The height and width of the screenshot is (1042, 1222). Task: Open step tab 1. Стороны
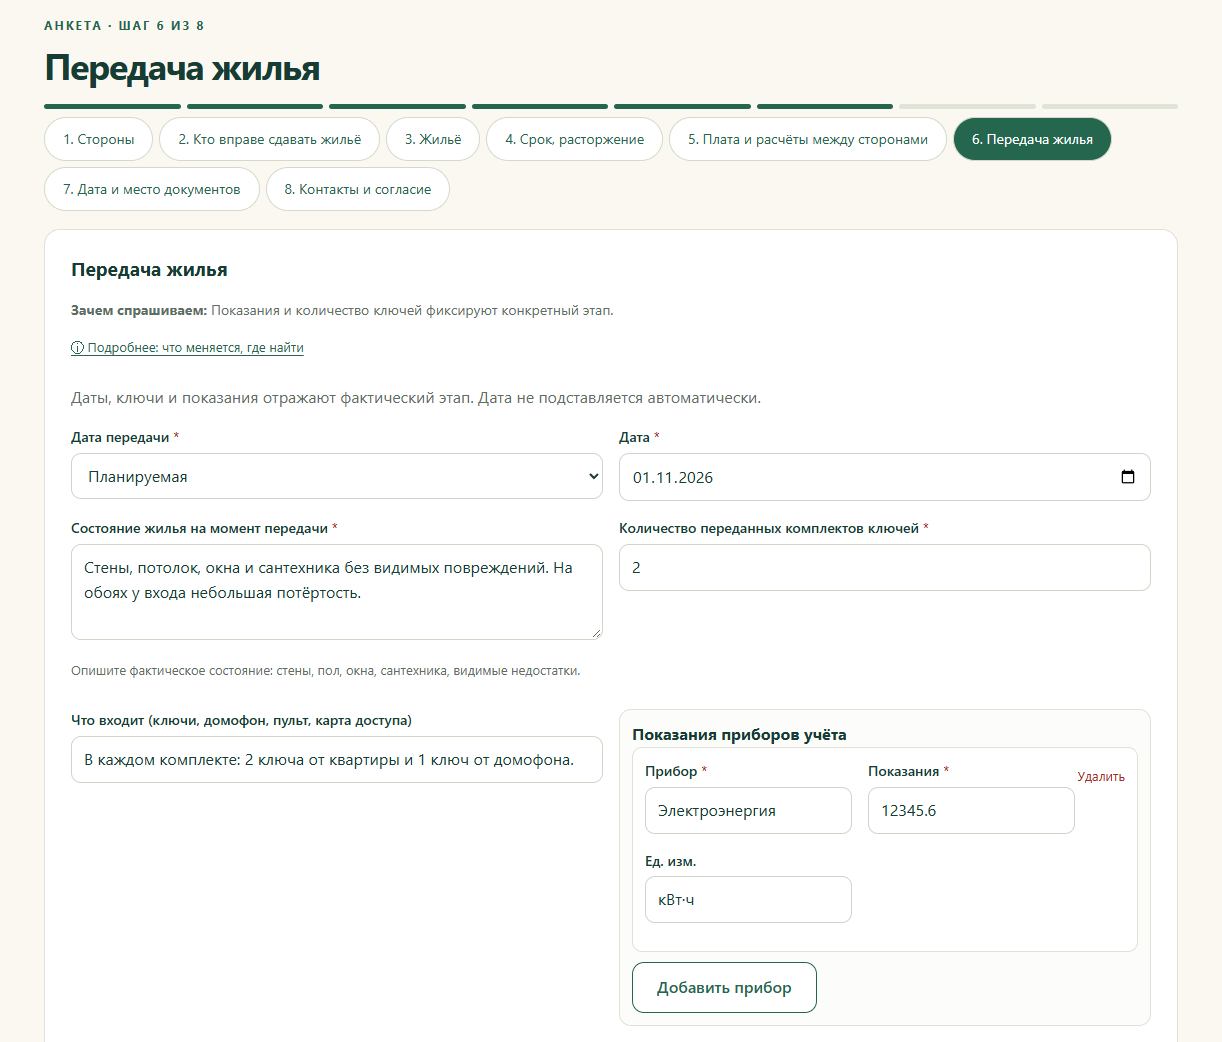click(x=98, y=139)
